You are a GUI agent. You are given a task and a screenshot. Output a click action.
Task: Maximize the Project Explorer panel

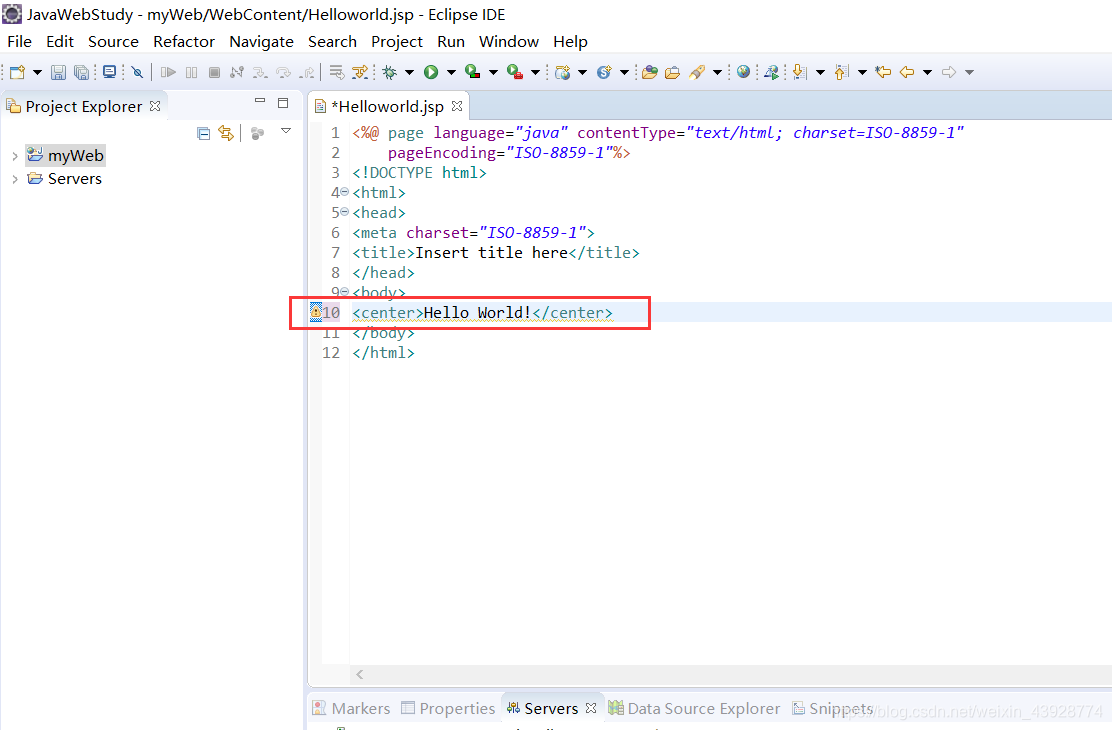click(283, 103)
